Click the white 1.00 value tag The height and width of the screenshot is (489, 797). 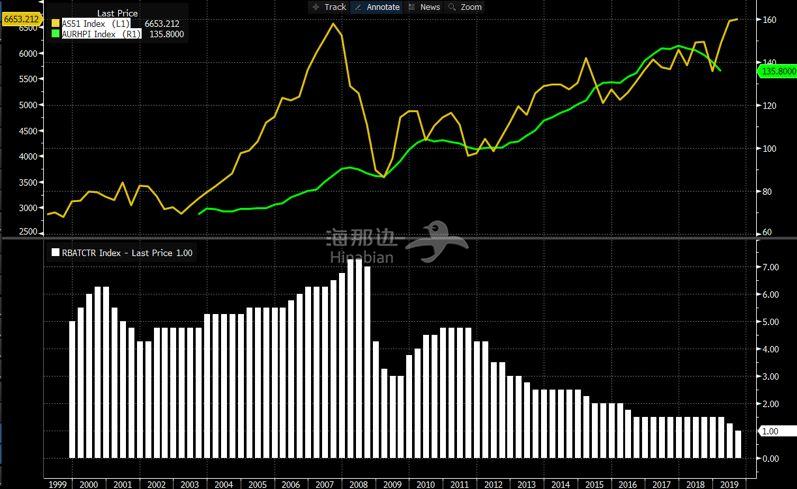pos(777,431)
